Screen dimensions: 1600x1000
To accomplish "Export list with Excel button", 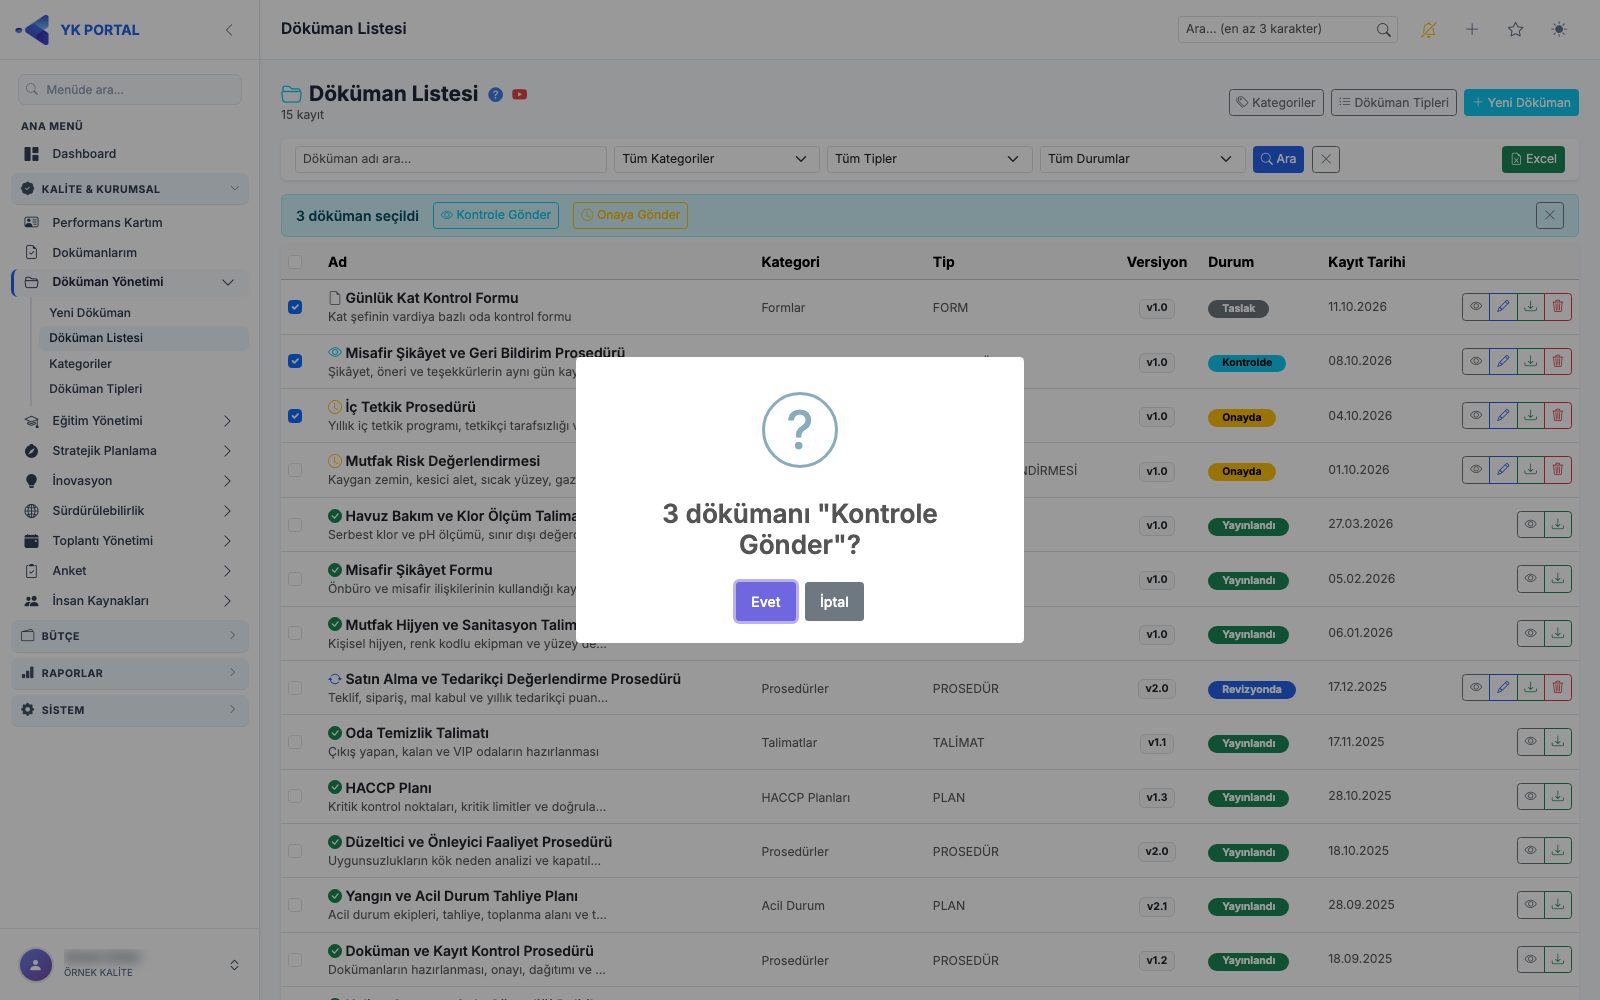I will pyautogui.click(x=1533, y=159).
